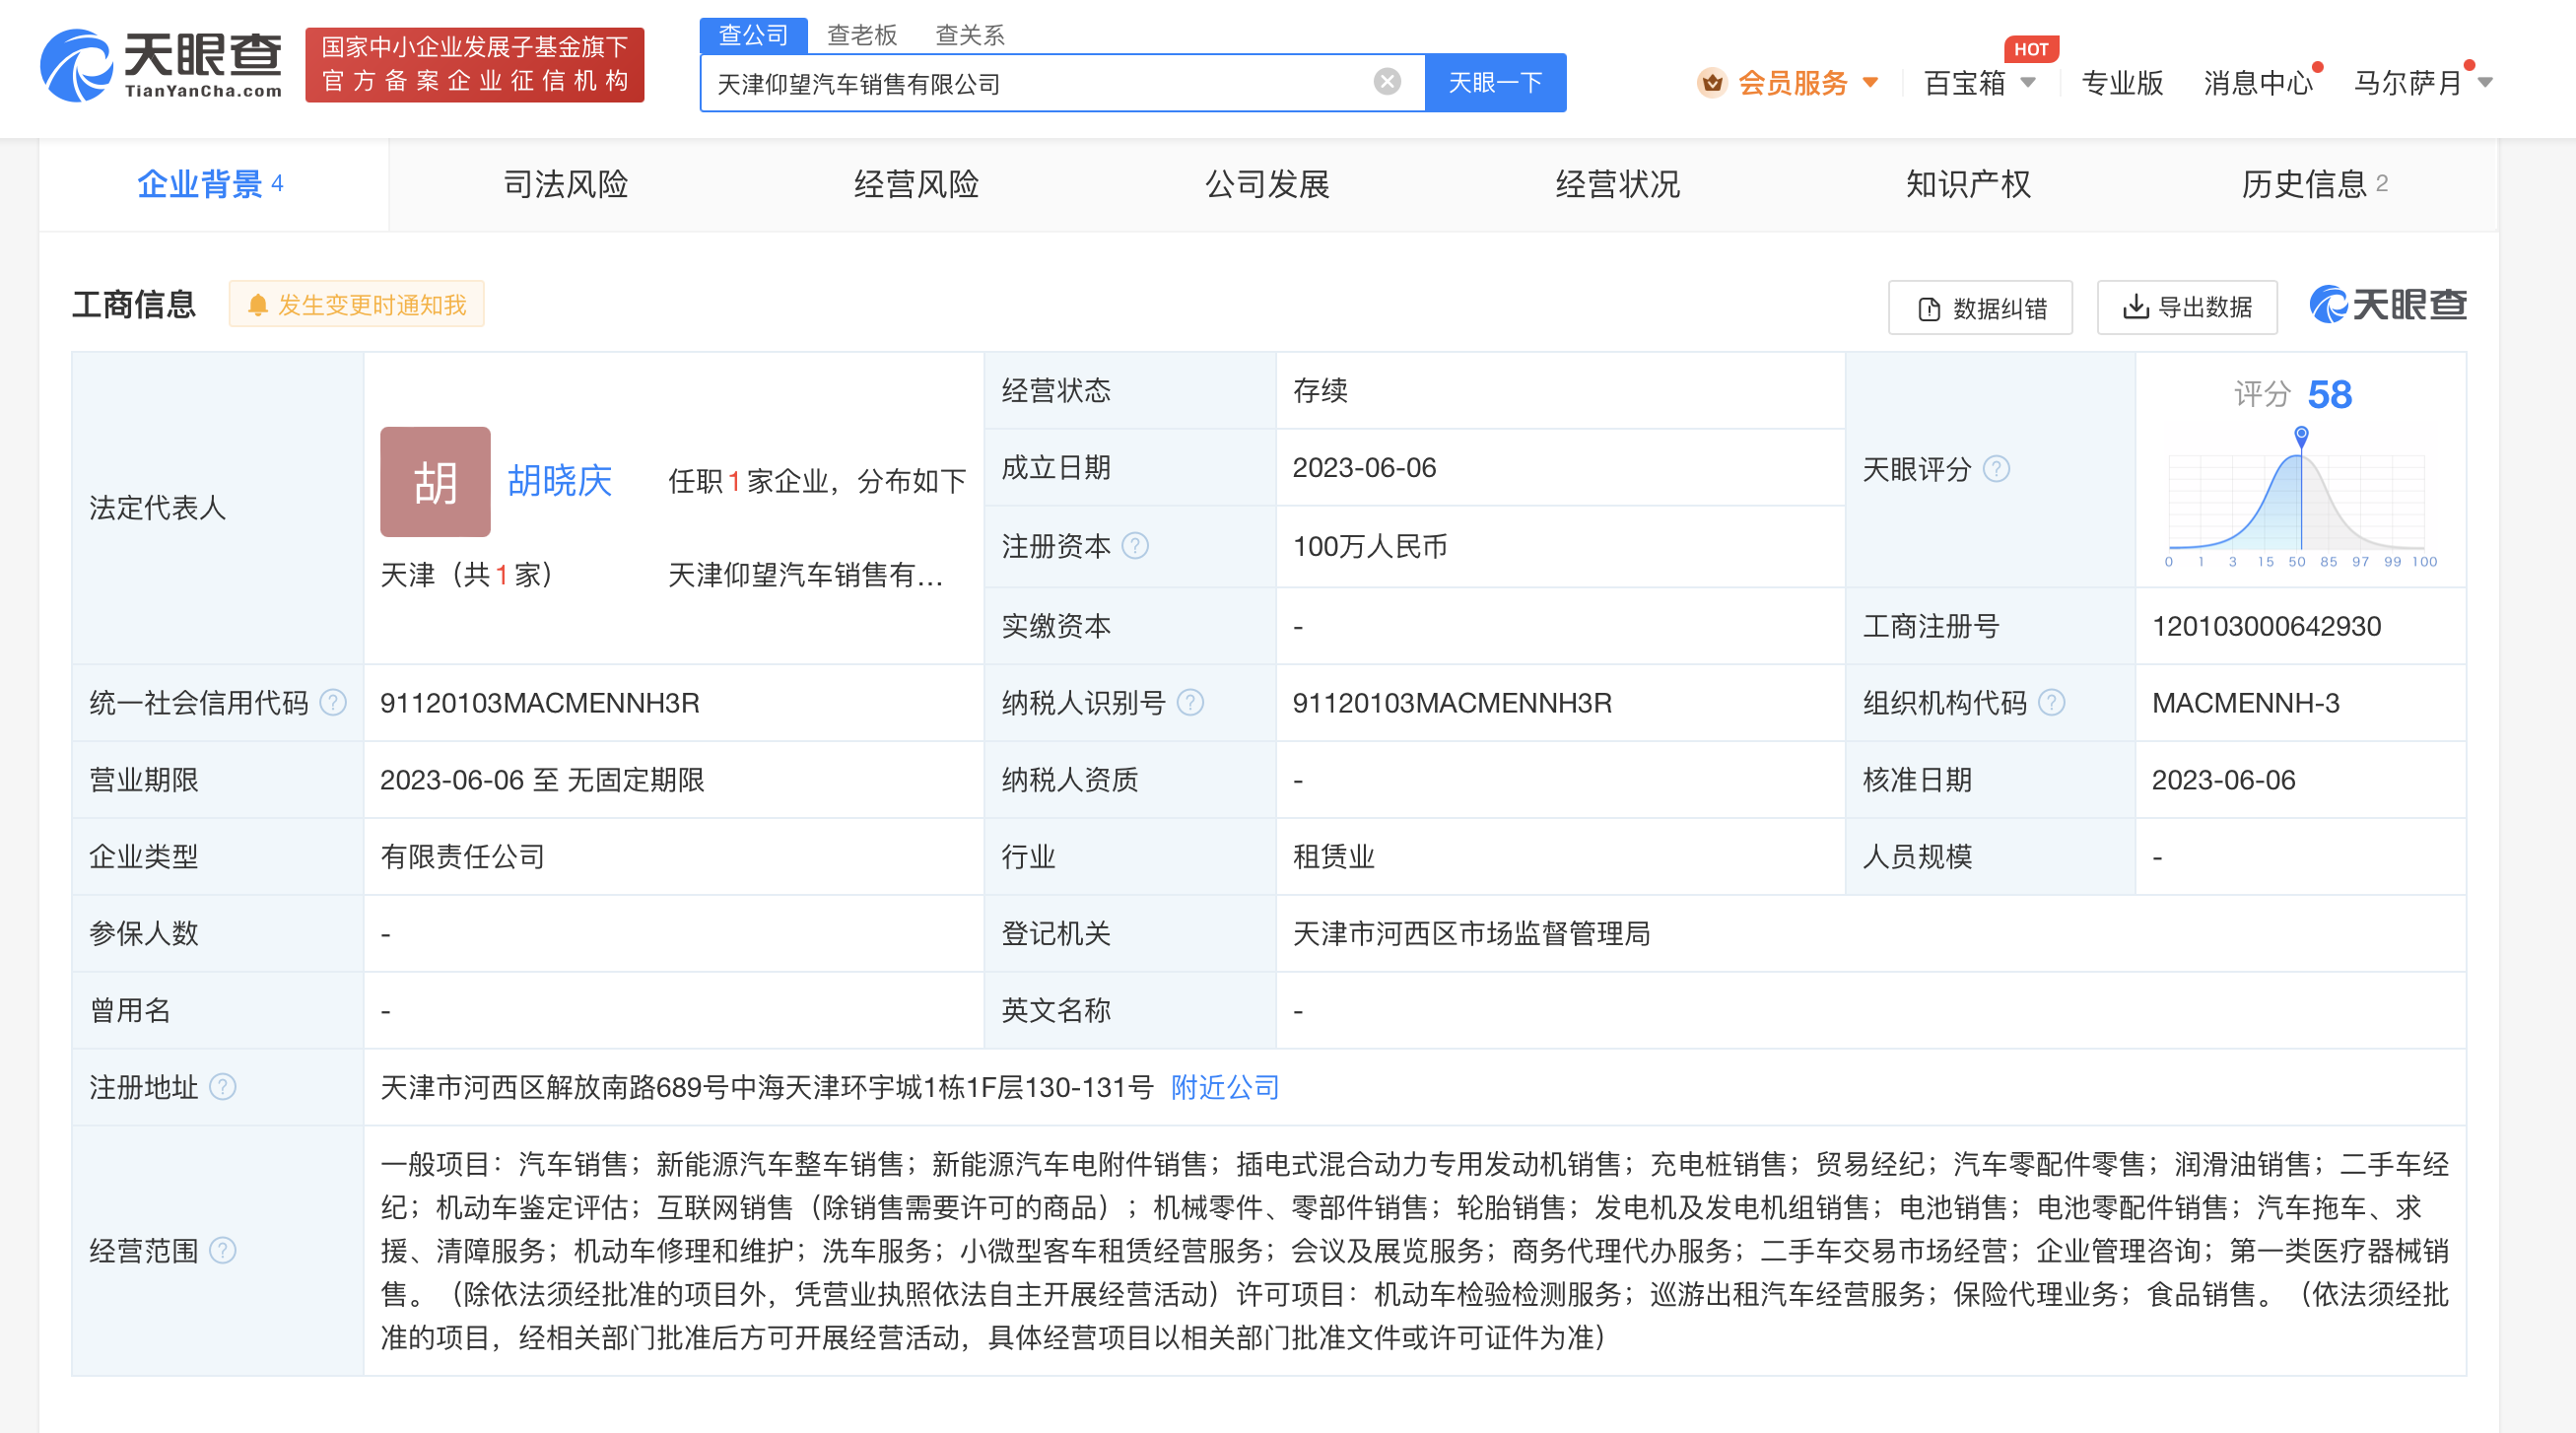The height and width of the screenshot is (1433, 2576).
Task: Click 有限责任公司 enterprise type value
Action: click(462, 857)
